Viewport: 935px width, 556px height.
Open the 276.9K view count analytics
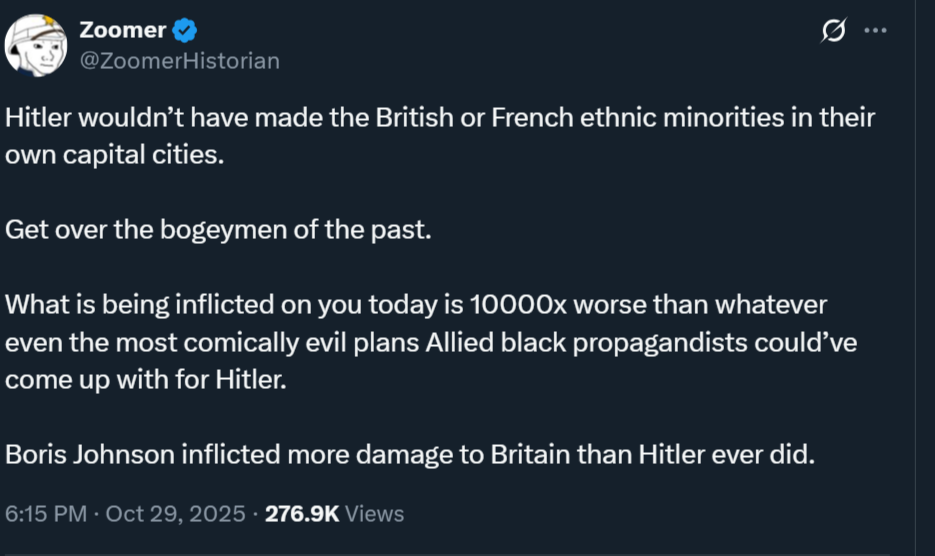tap(300, 514)
